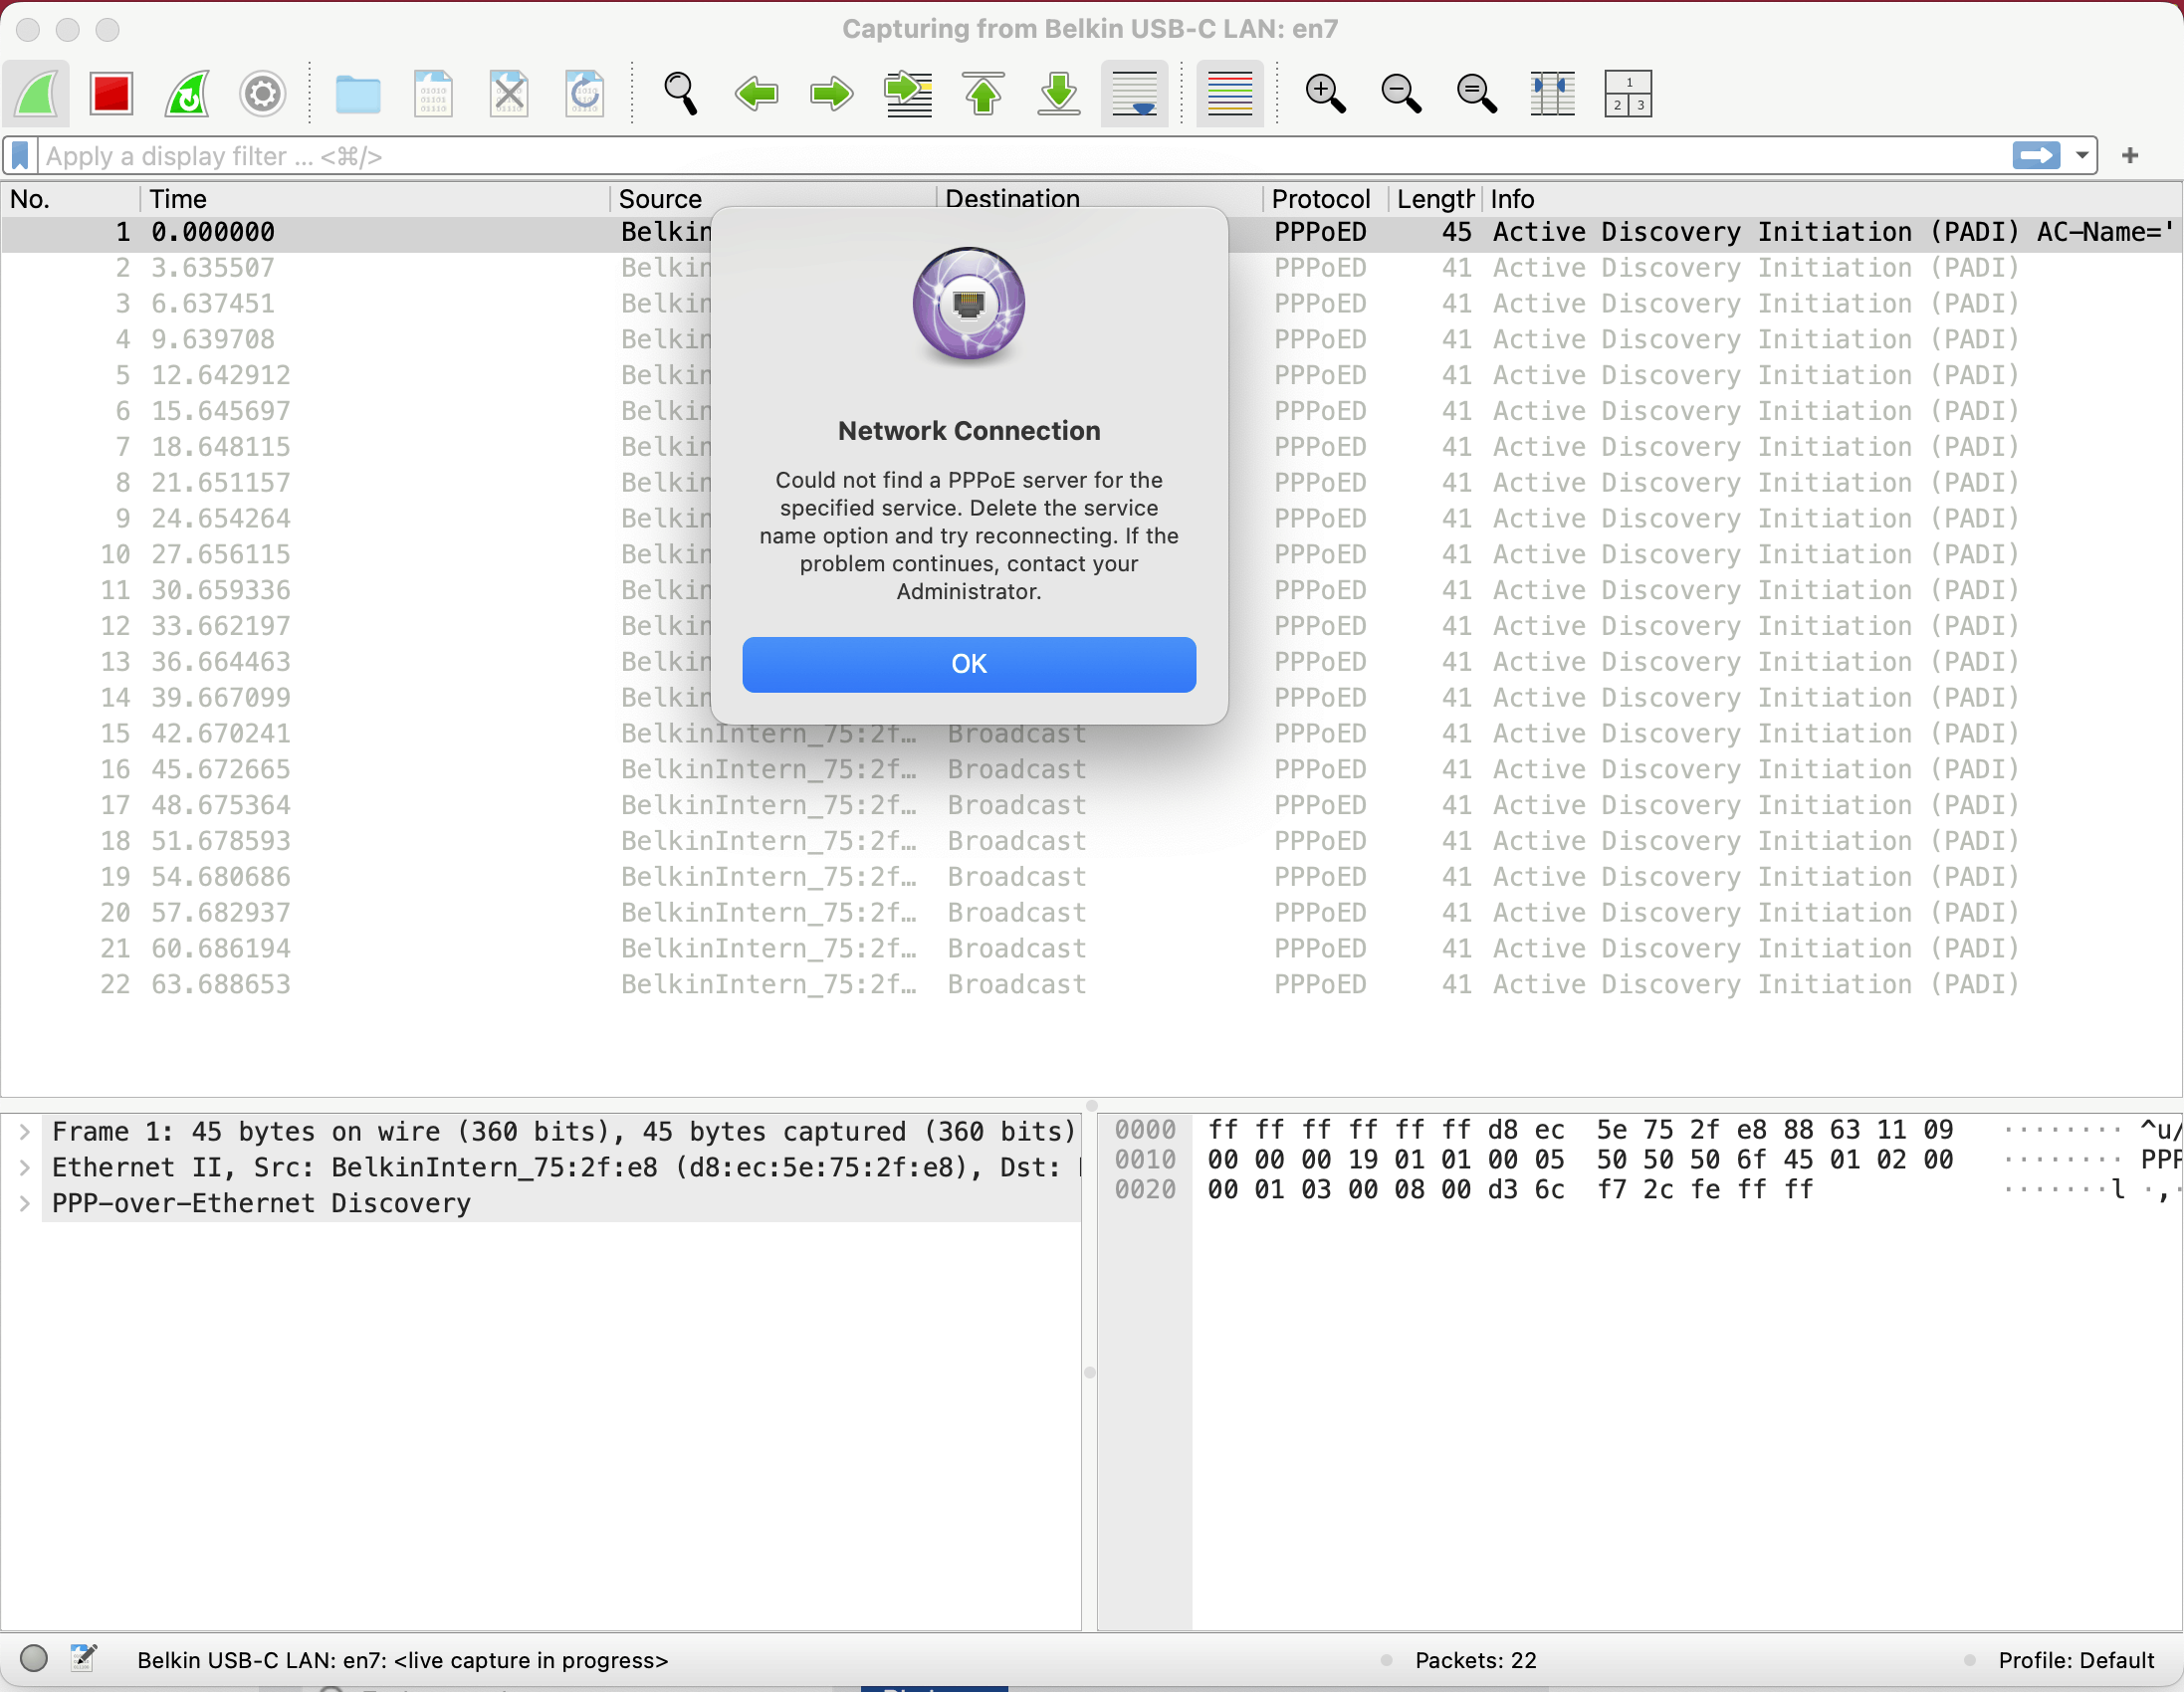Viewport: 2184px width, 1692px height.
Task: Expand the Ethernet II tree item
Action: [x=25, y=1168]
